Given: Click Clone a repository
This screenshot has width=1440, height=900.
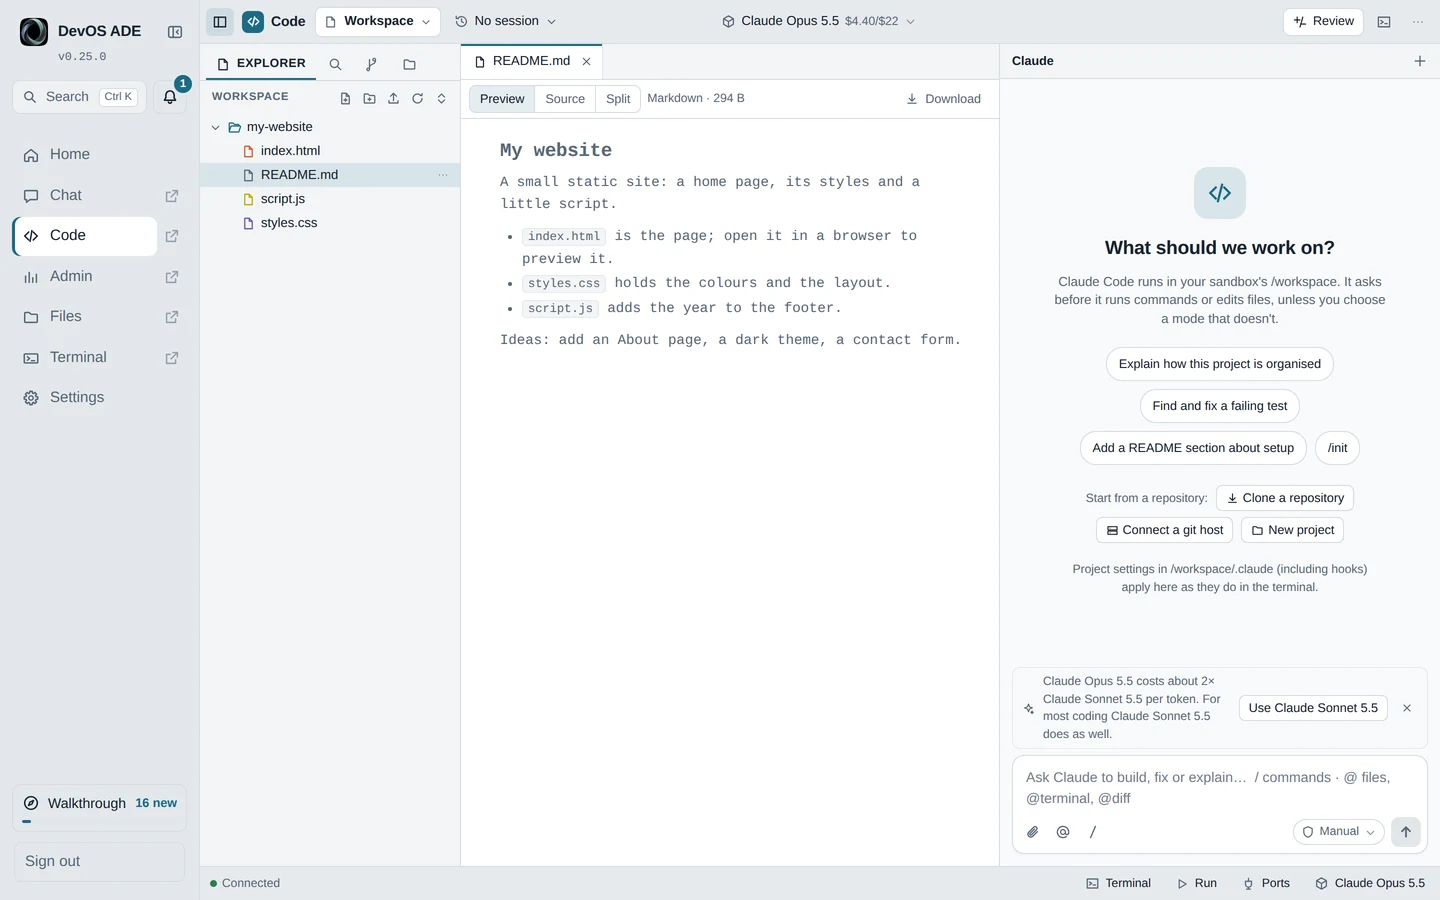Looking at the screenshot, I should tap(1285, 498).
